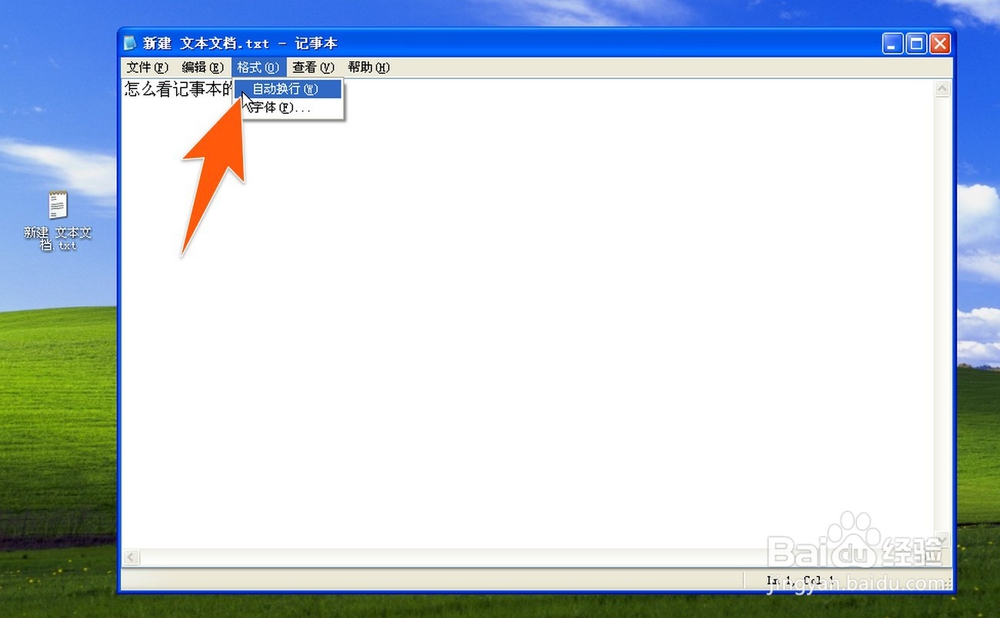1000x618 pixels.
Task: Minimize the Notepad window
Action: [892, 43]
